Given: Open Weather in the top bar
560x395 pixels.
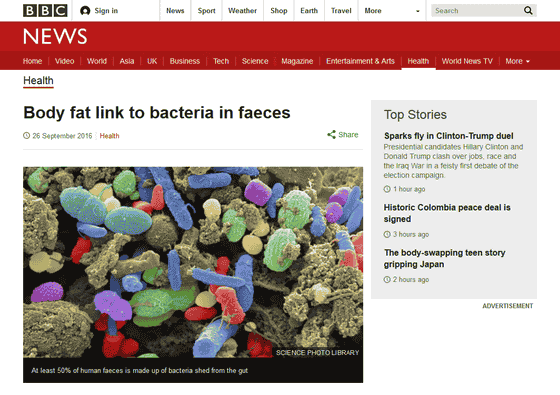Looking at the screenshot, I should [x=242, y=11].
